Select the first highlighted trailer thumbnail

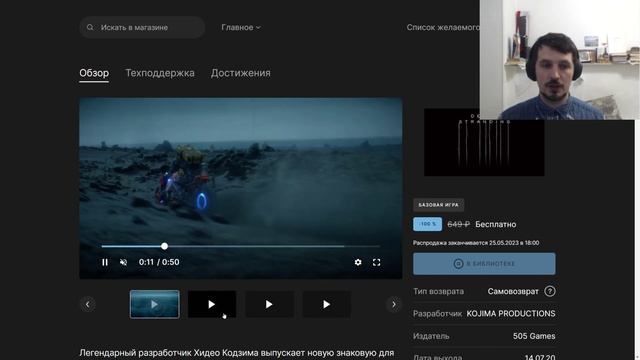coord(155,304)
